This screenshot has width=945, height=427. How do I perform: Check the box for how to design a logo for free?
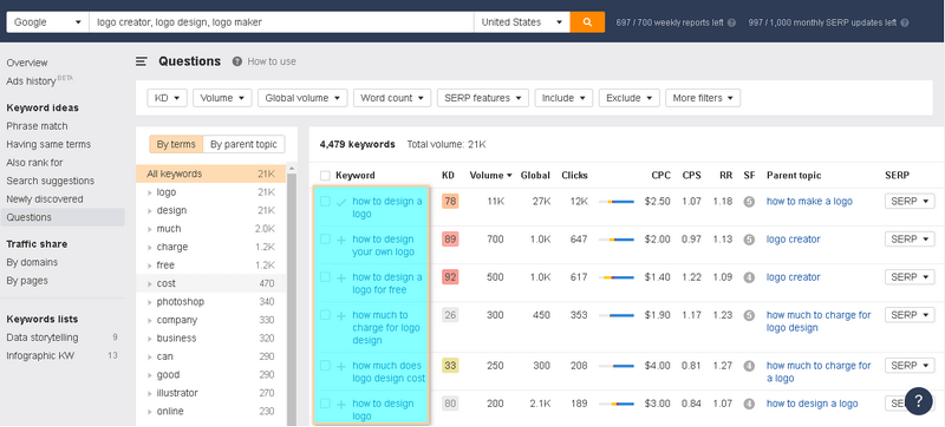click(x=325, y=277)
